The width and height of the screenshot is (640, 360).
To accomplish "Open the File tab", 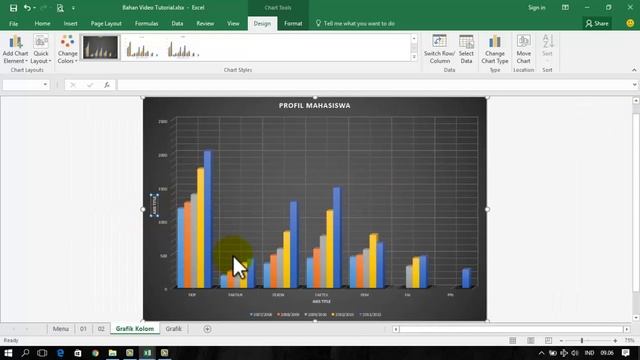I will tap(13, 24).
